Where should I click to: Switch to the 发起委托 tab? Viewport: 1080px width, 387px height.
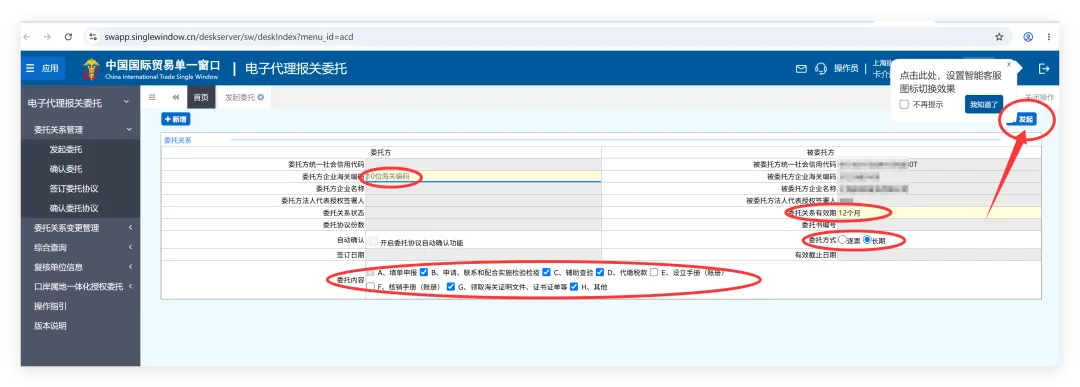tap(240, 97)
